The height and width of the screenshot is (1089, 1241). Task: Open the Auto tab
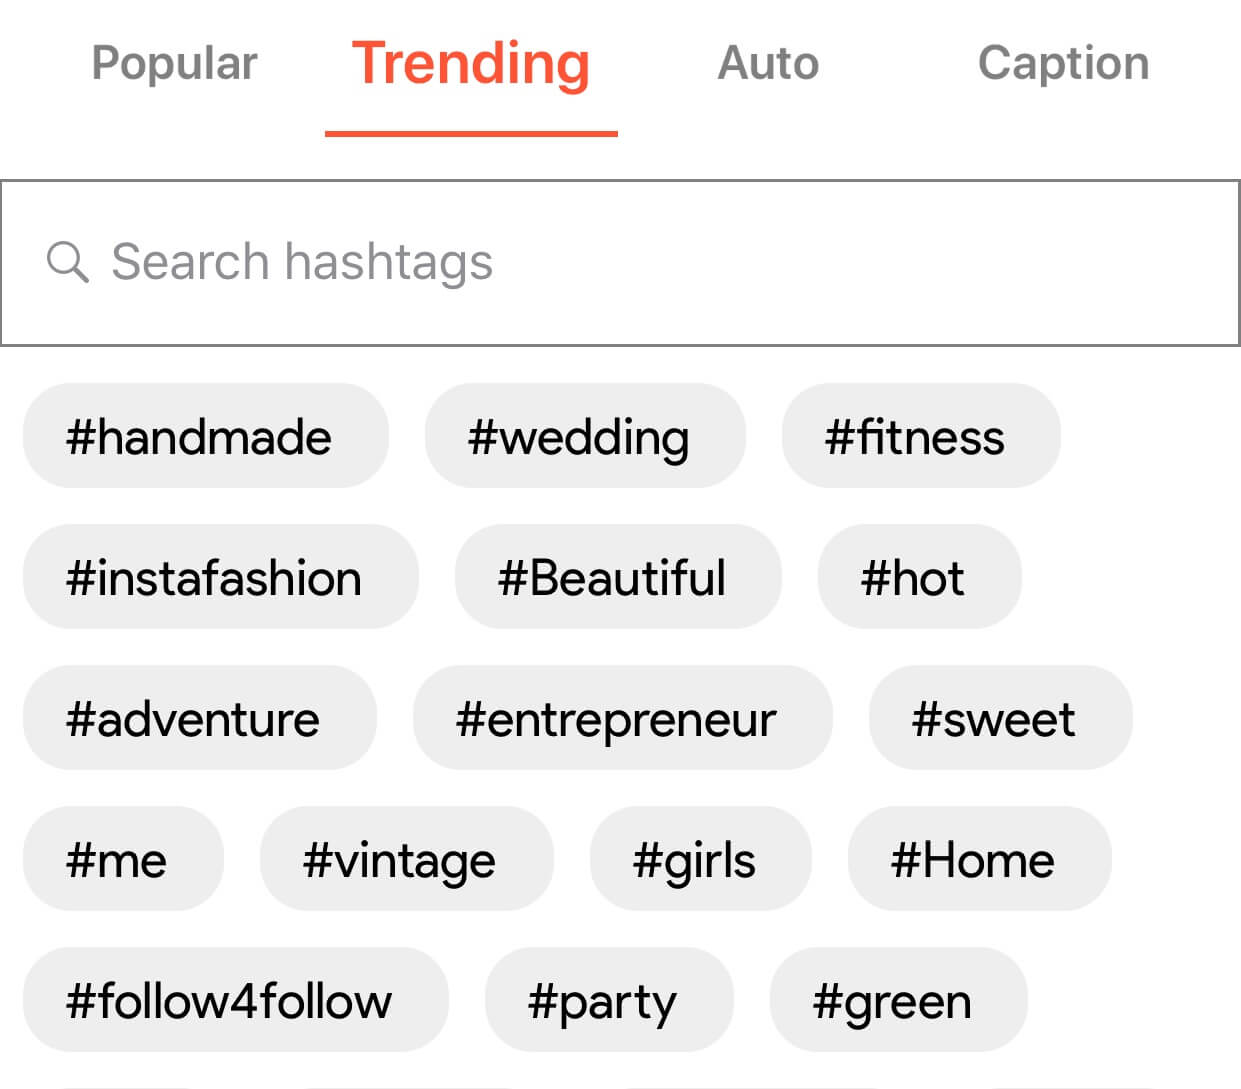[768, 63]
